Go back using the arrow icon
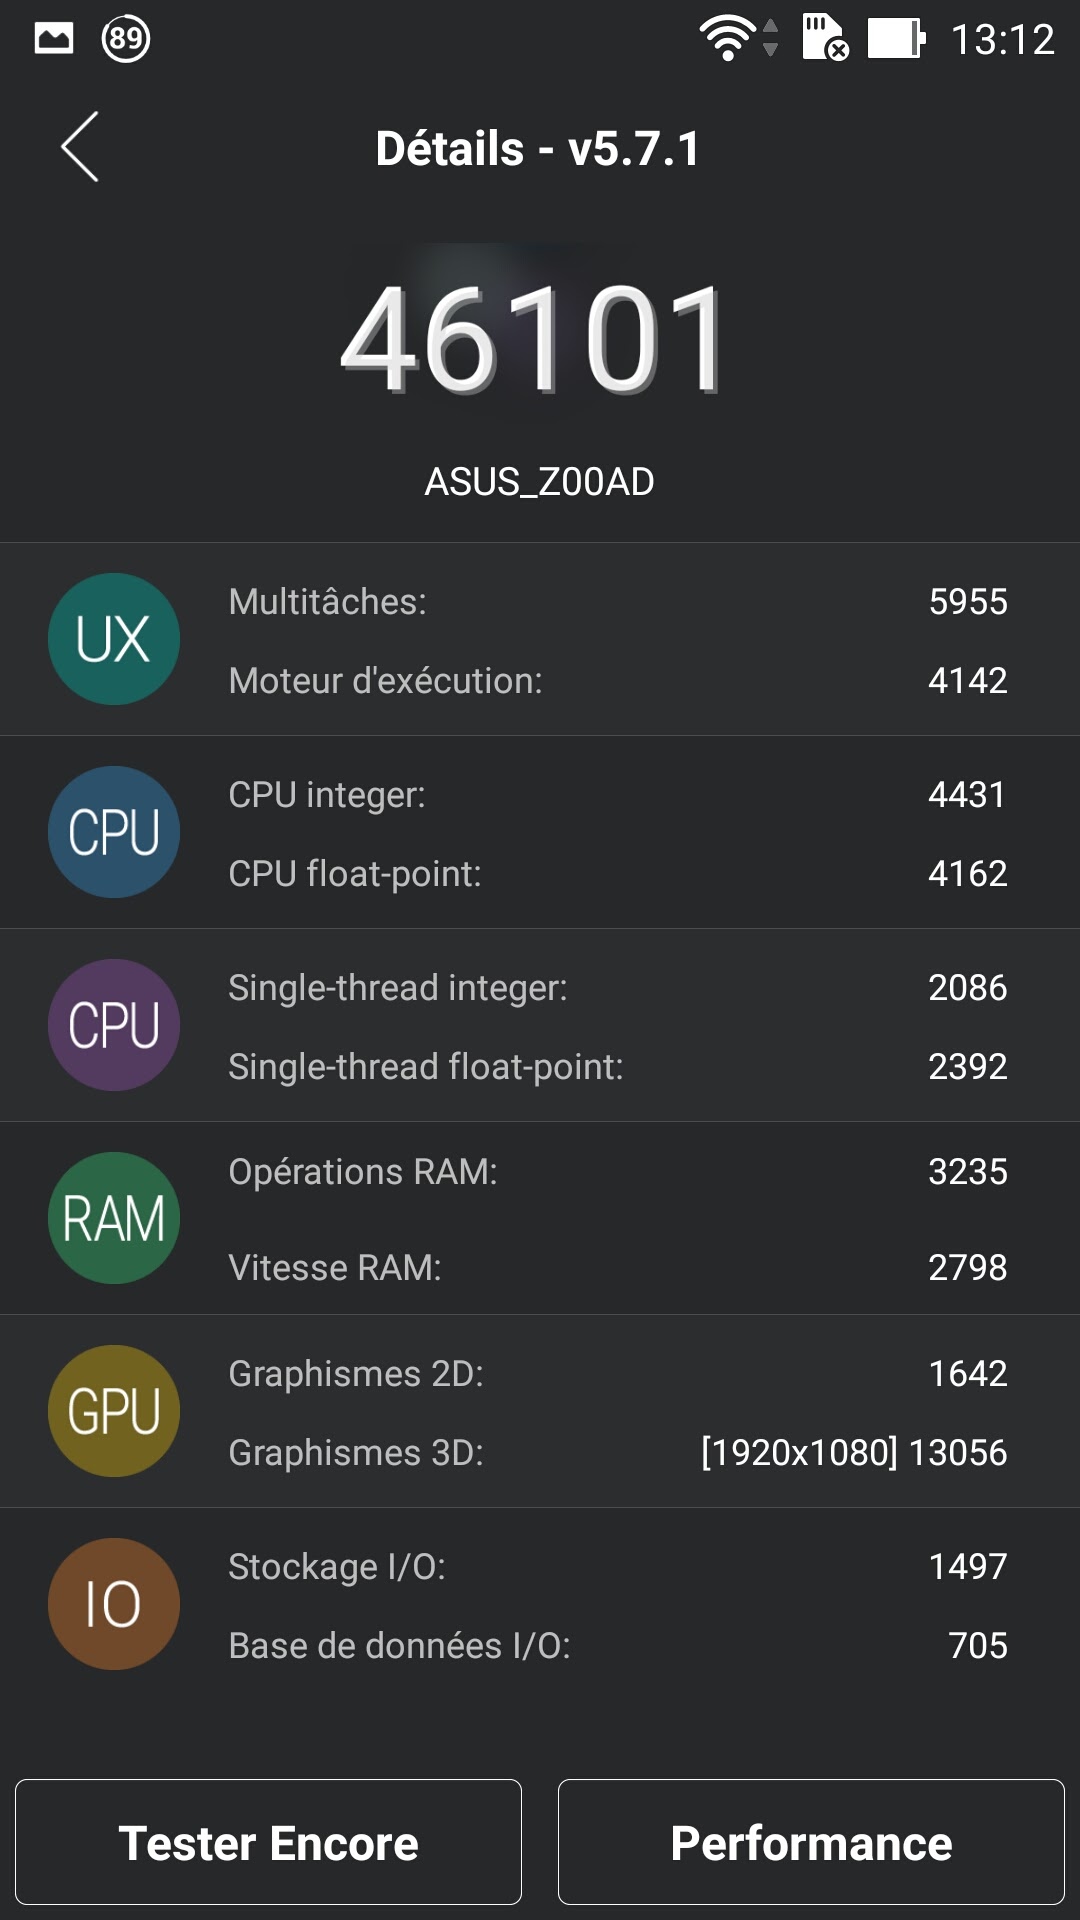Image resolution: width=1080 pixels, height=1920 pixels. [80, 147]
